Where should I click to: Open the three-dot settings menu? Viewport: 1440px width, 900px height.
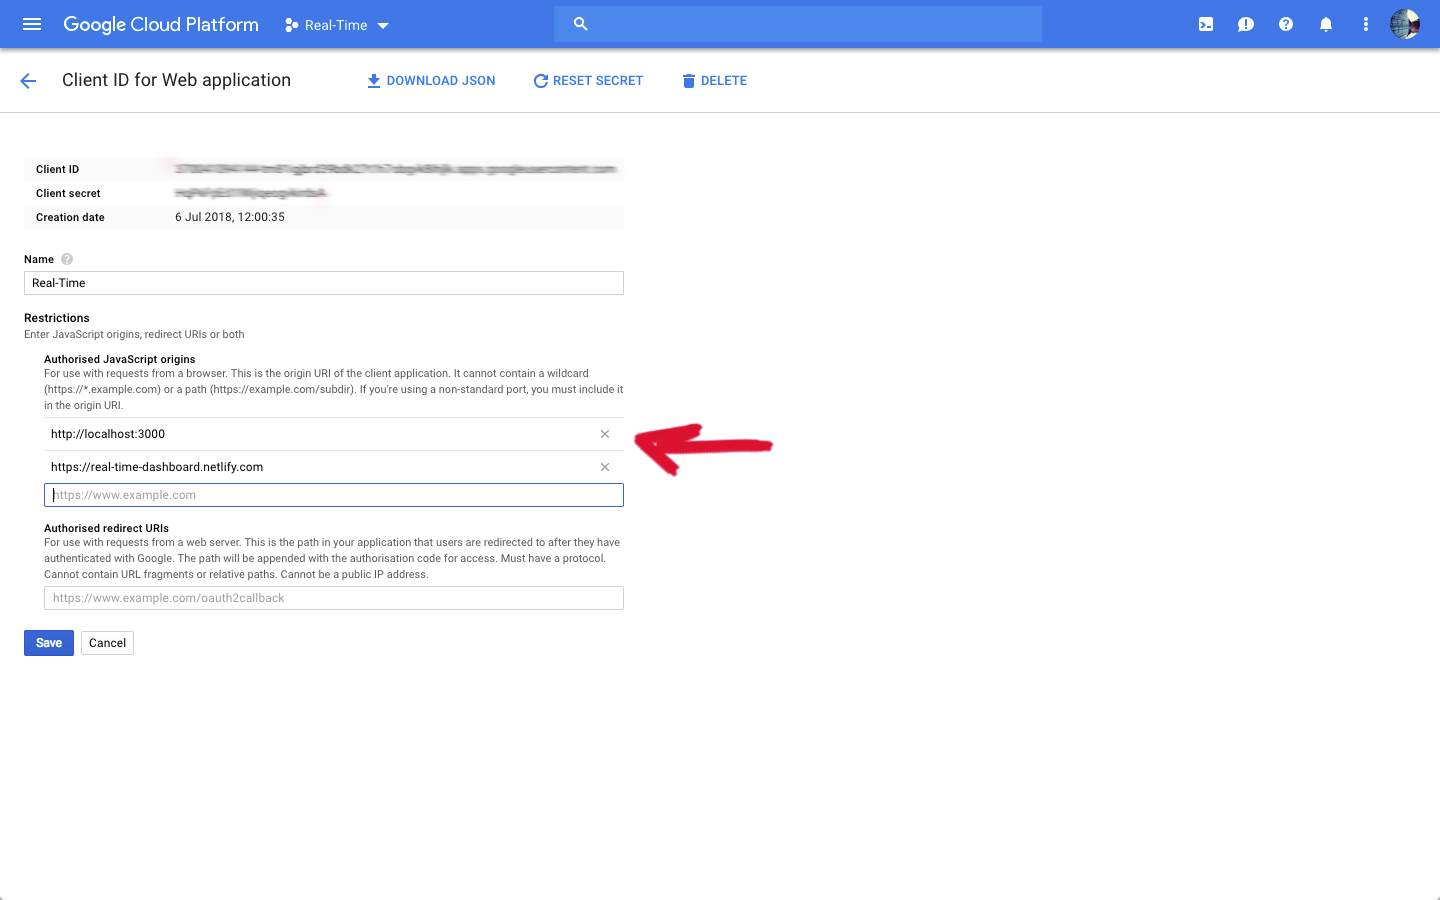pos(1366,24)
